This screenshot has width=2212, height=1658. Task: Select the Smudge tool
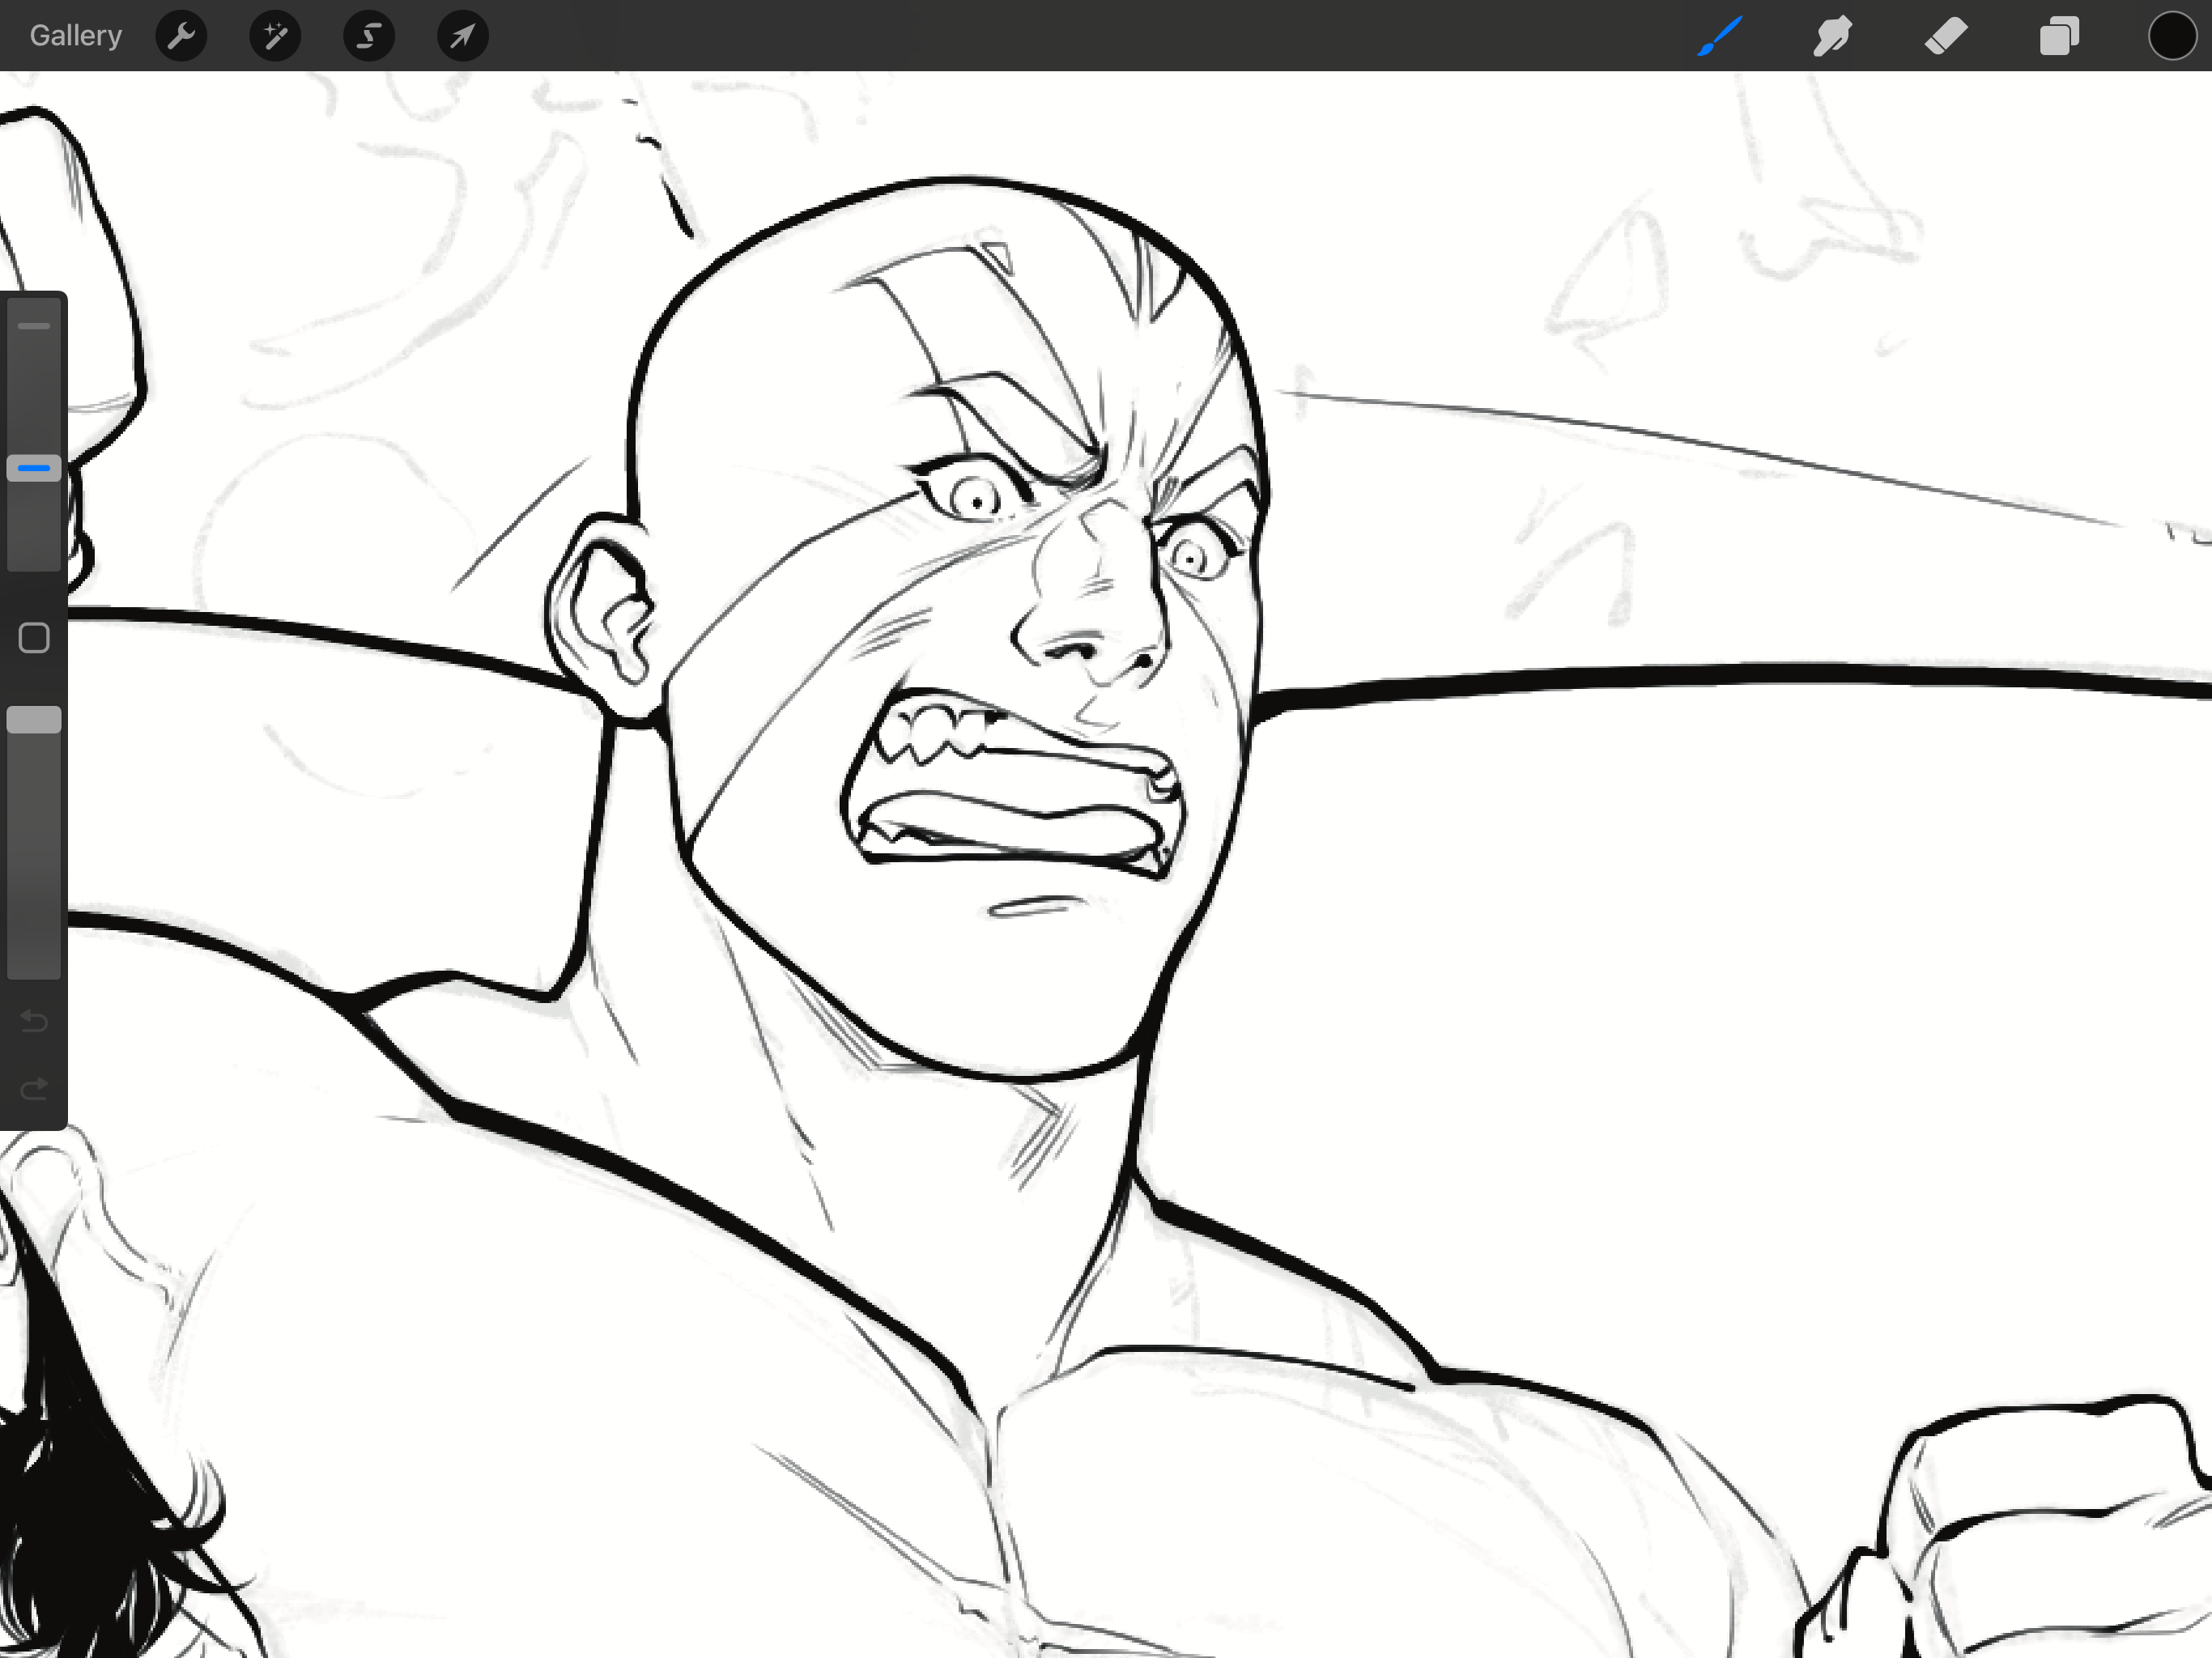click(1833, 36)
